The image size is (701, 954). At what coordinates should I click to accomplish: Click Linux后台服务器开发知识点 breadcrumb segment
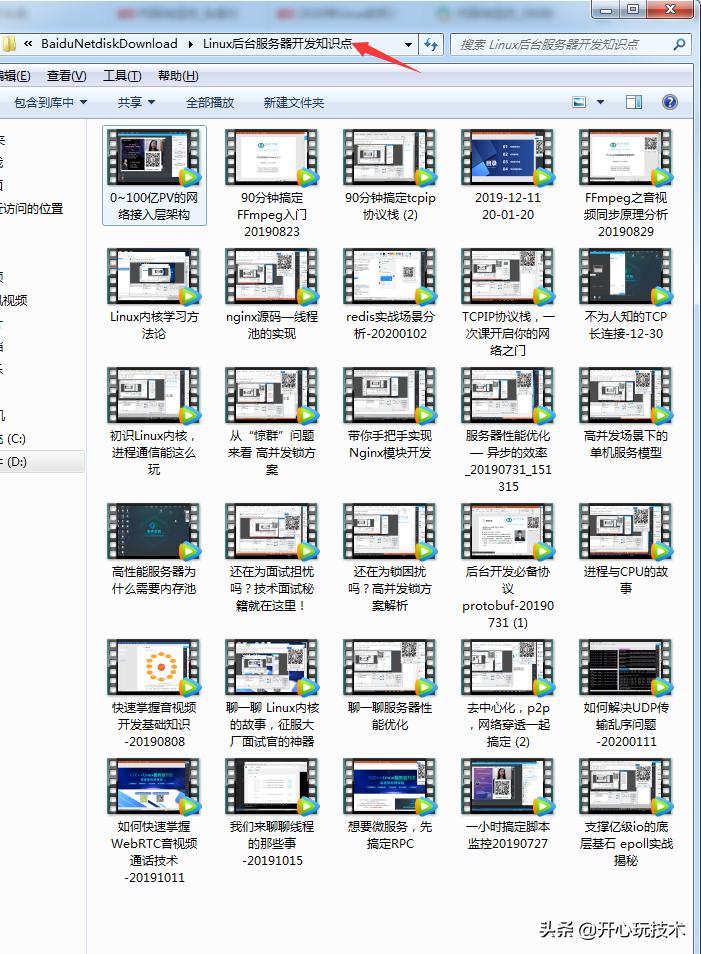277,44
